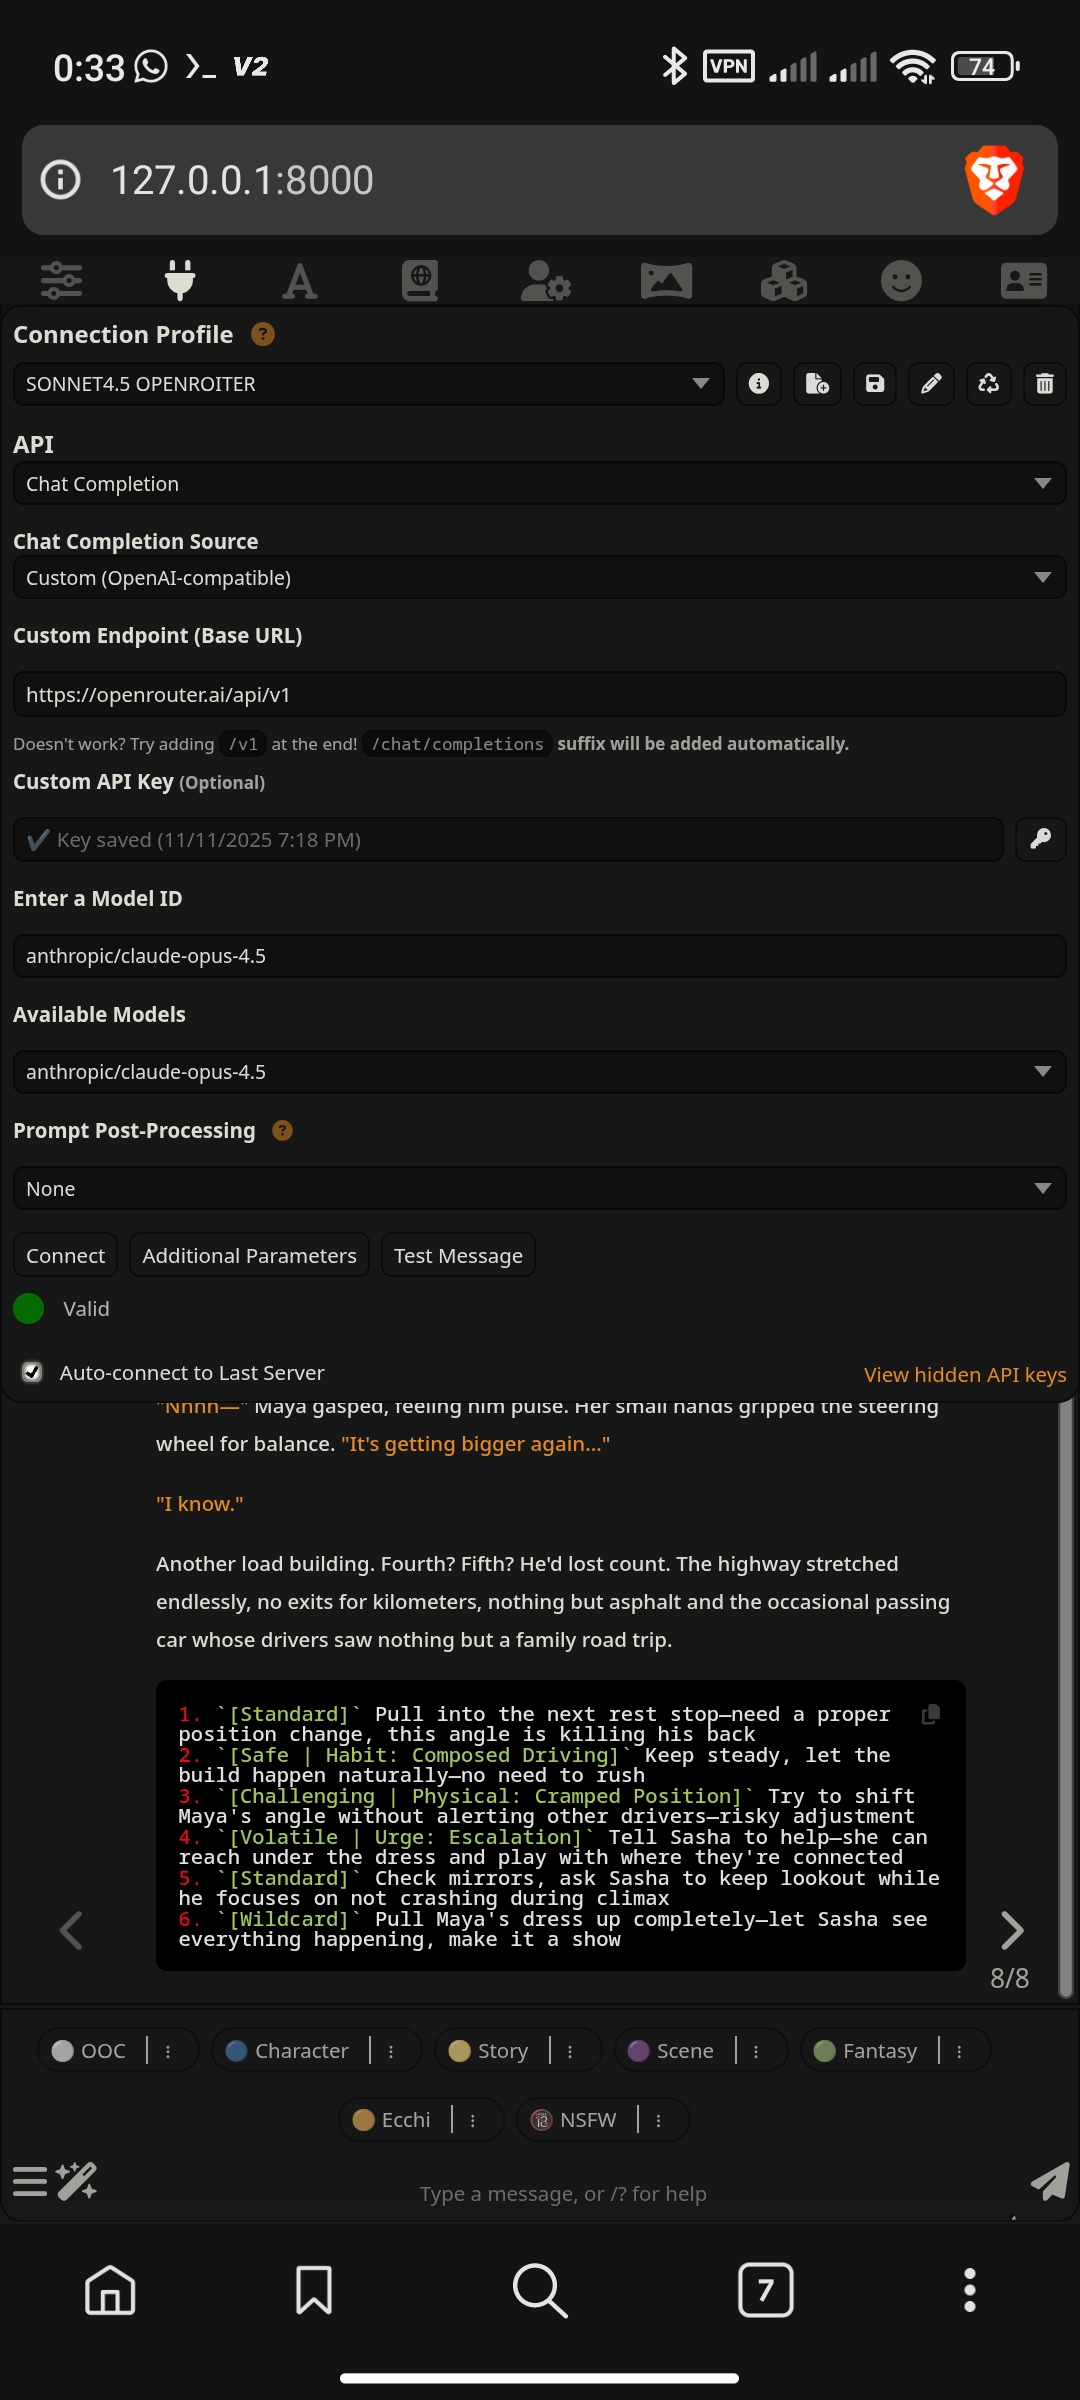Delete the connection profile with the trash icon

tap(1044, 384)
